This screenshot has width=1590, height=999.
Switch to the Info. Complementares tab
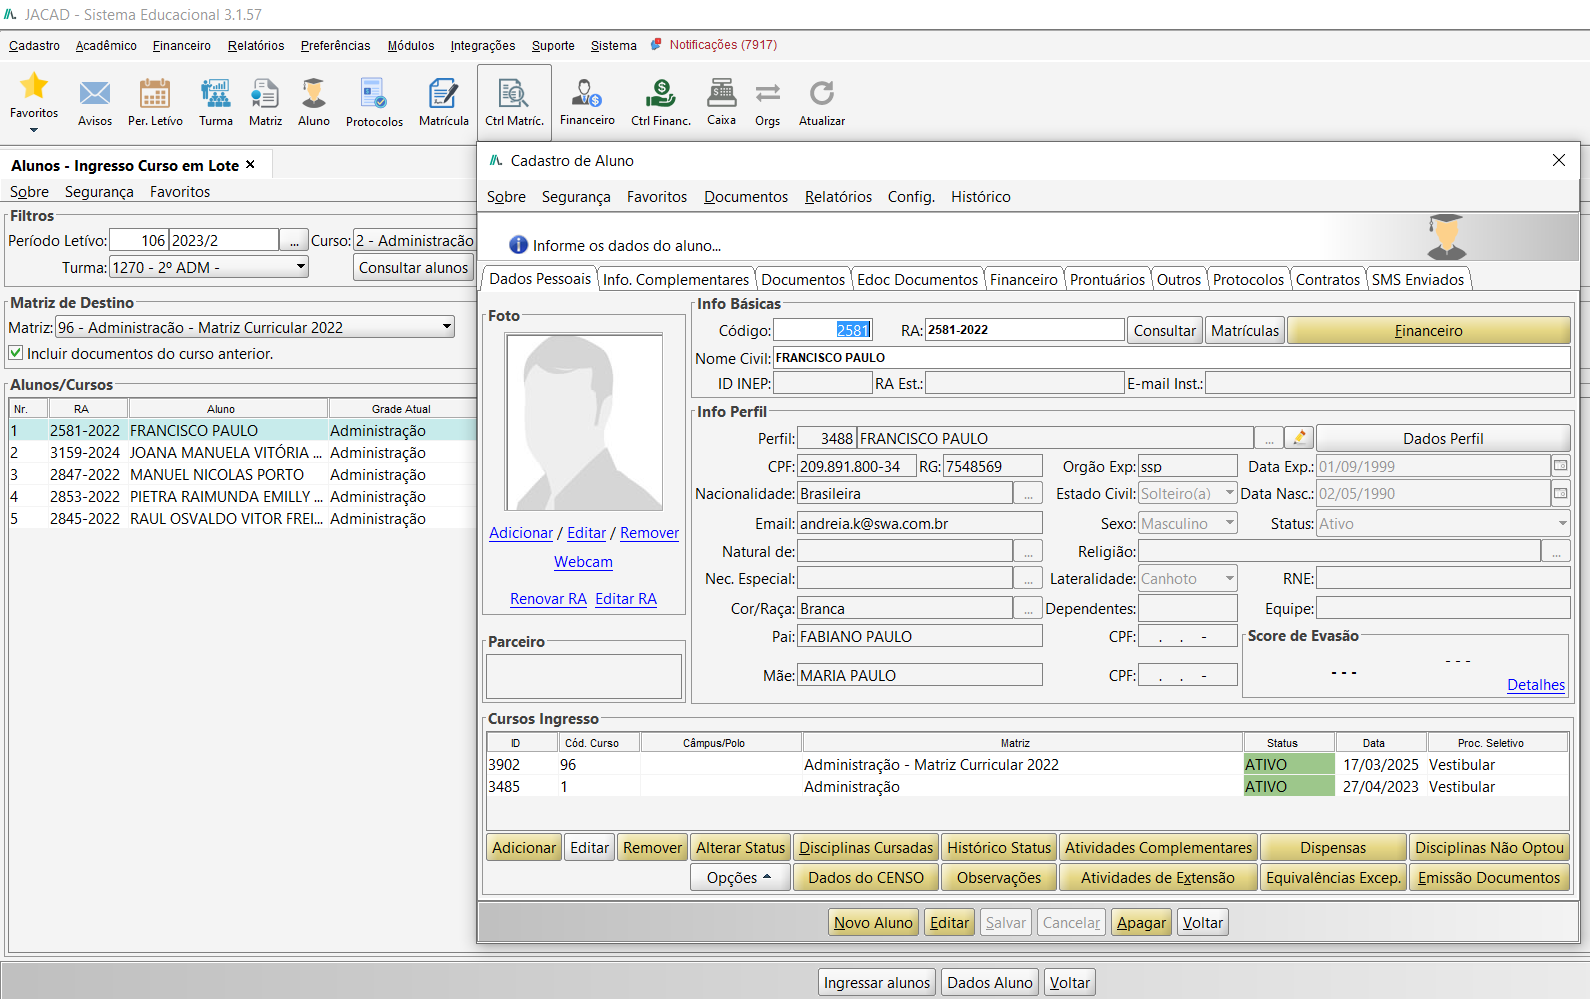675,280
